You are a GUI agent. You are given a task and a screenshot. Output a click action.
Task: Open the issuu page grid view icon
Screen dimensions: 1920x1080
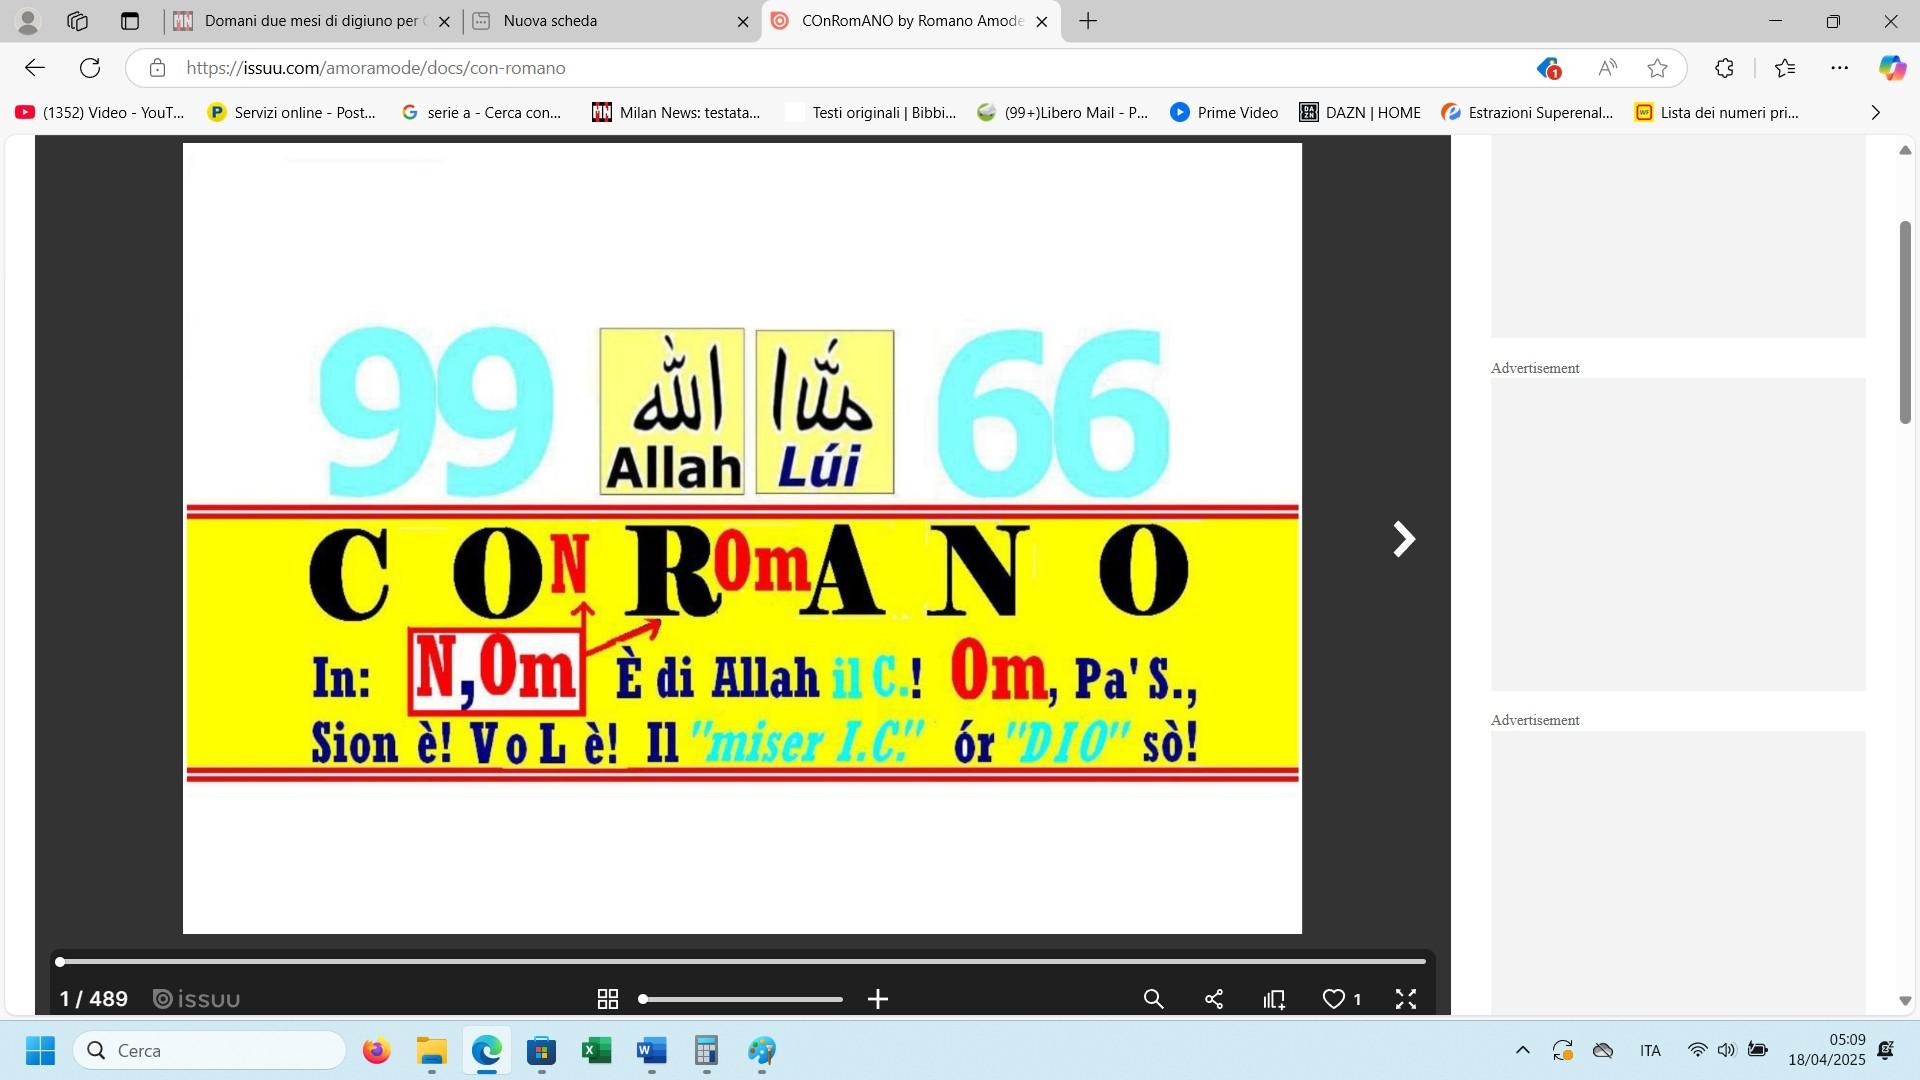607,999
